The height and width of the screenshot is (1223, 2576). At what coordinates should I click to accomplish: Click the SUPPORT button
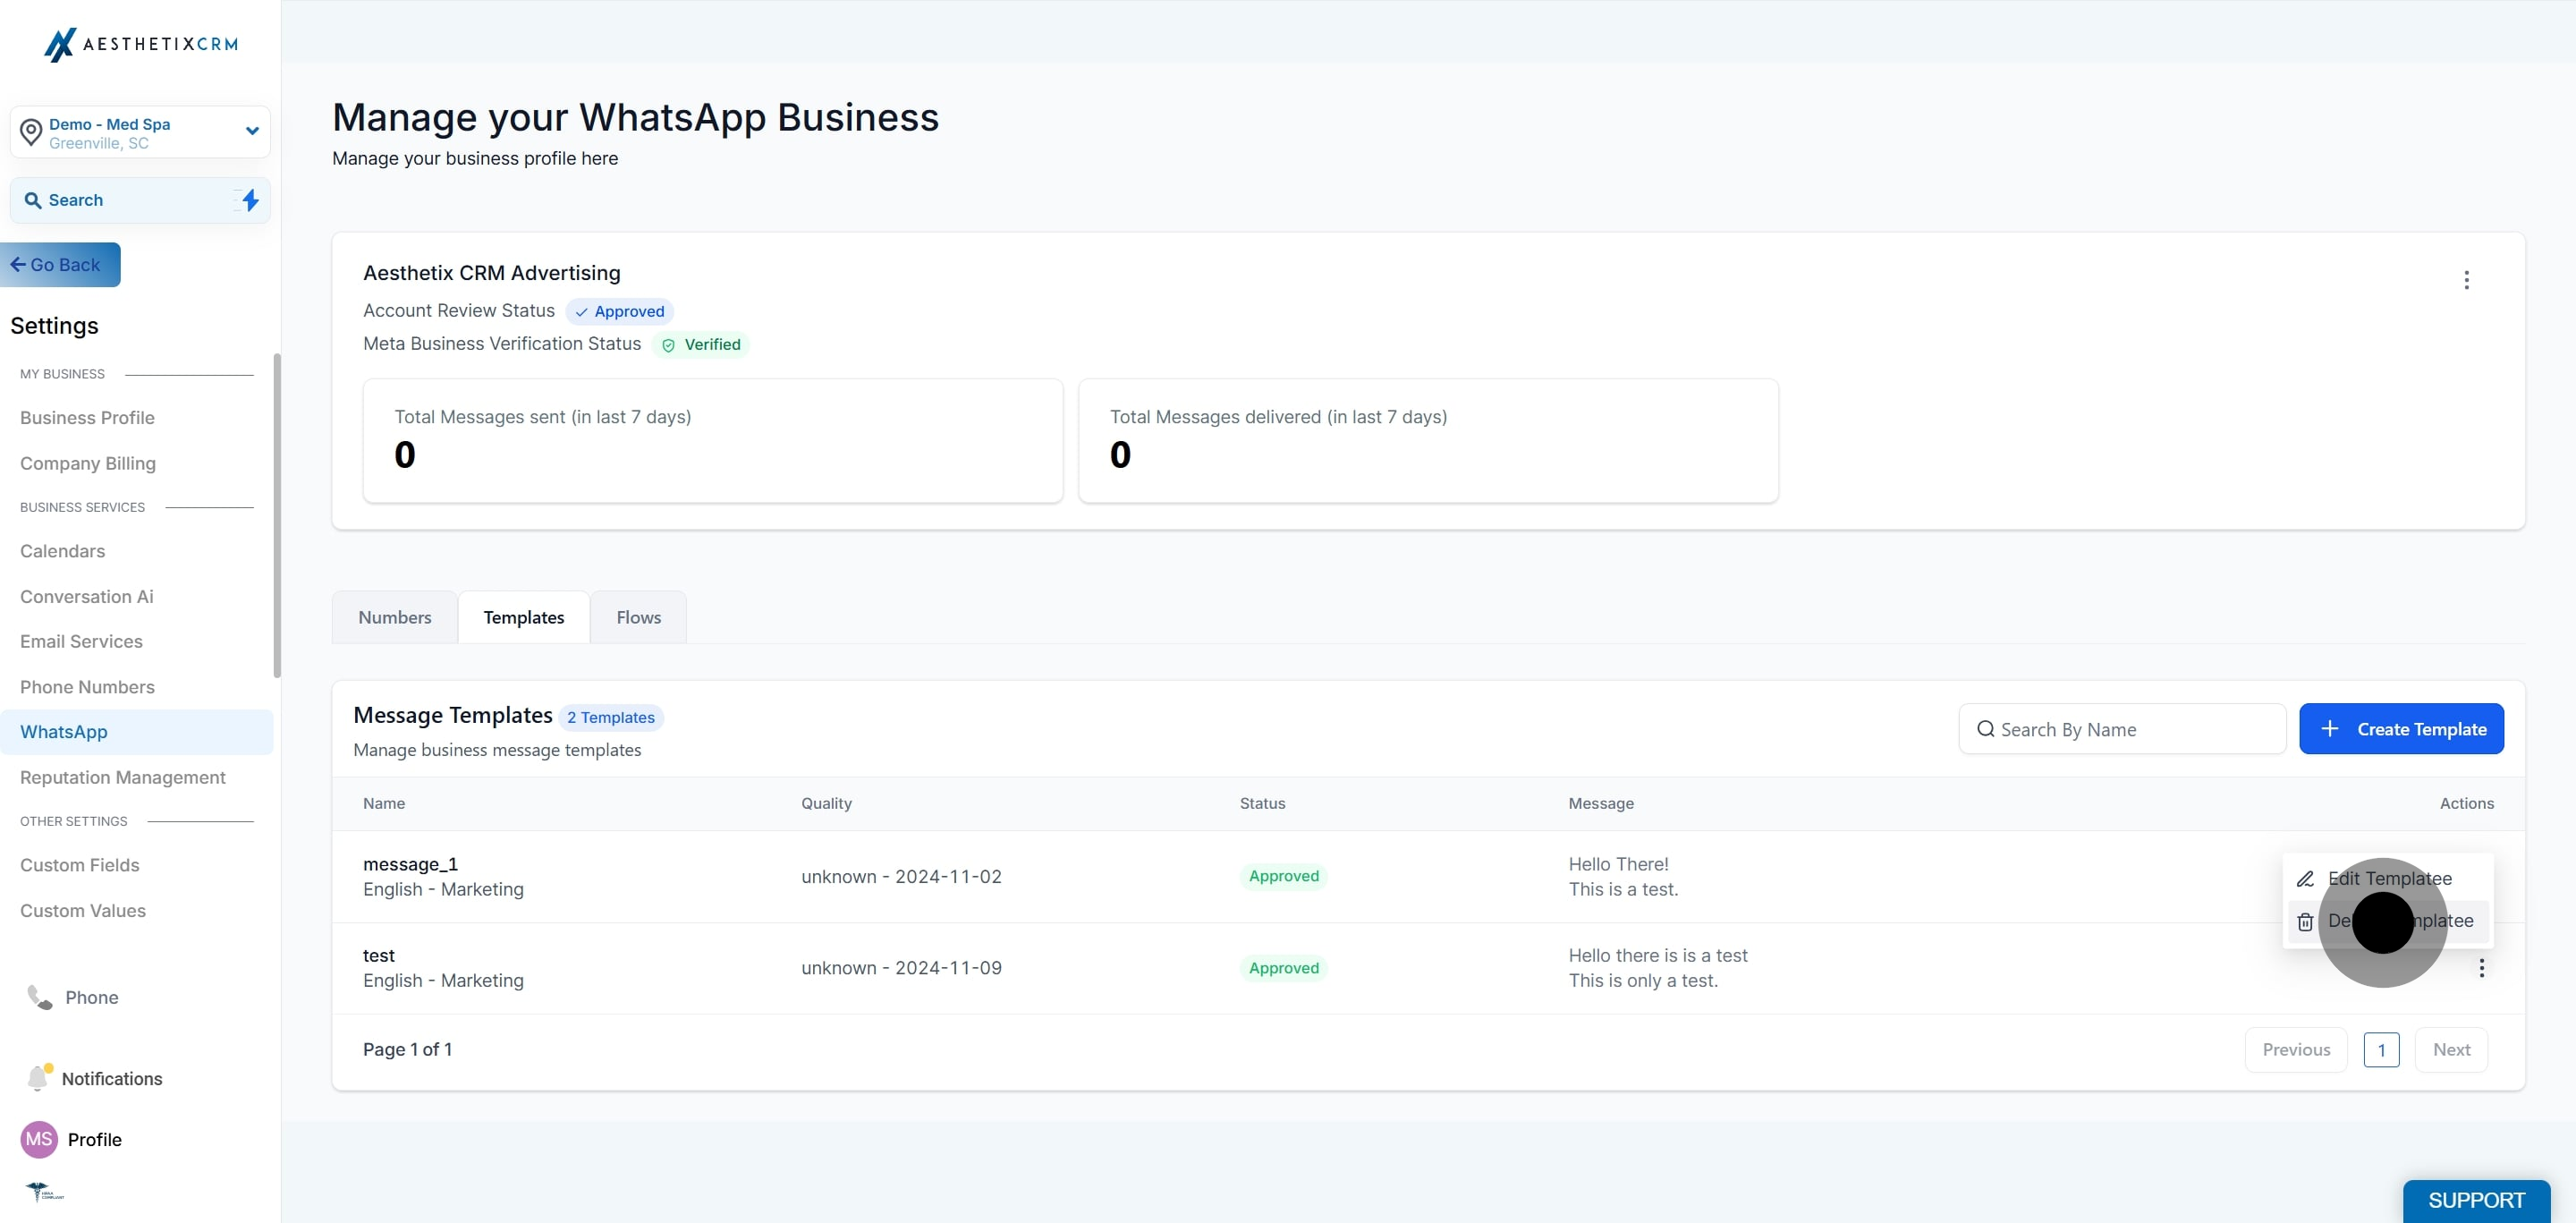point(2476,1201)
